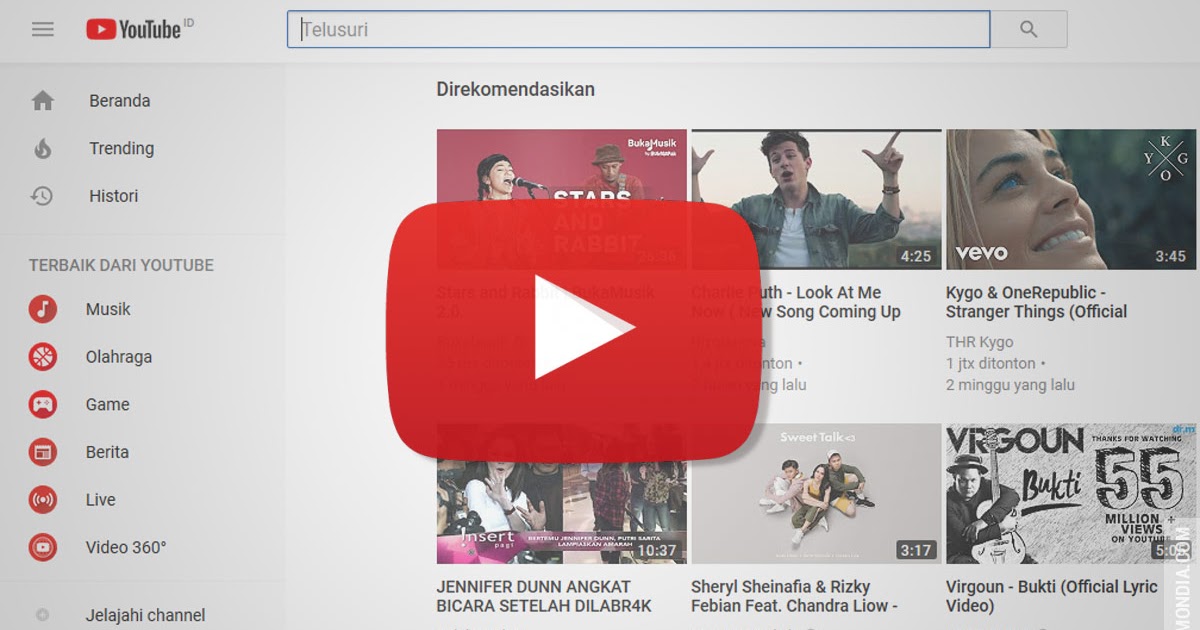Open the Sweet Talk video thumbnail
The height and width of the screenshot is (630, 1200).
coord(816,494)
